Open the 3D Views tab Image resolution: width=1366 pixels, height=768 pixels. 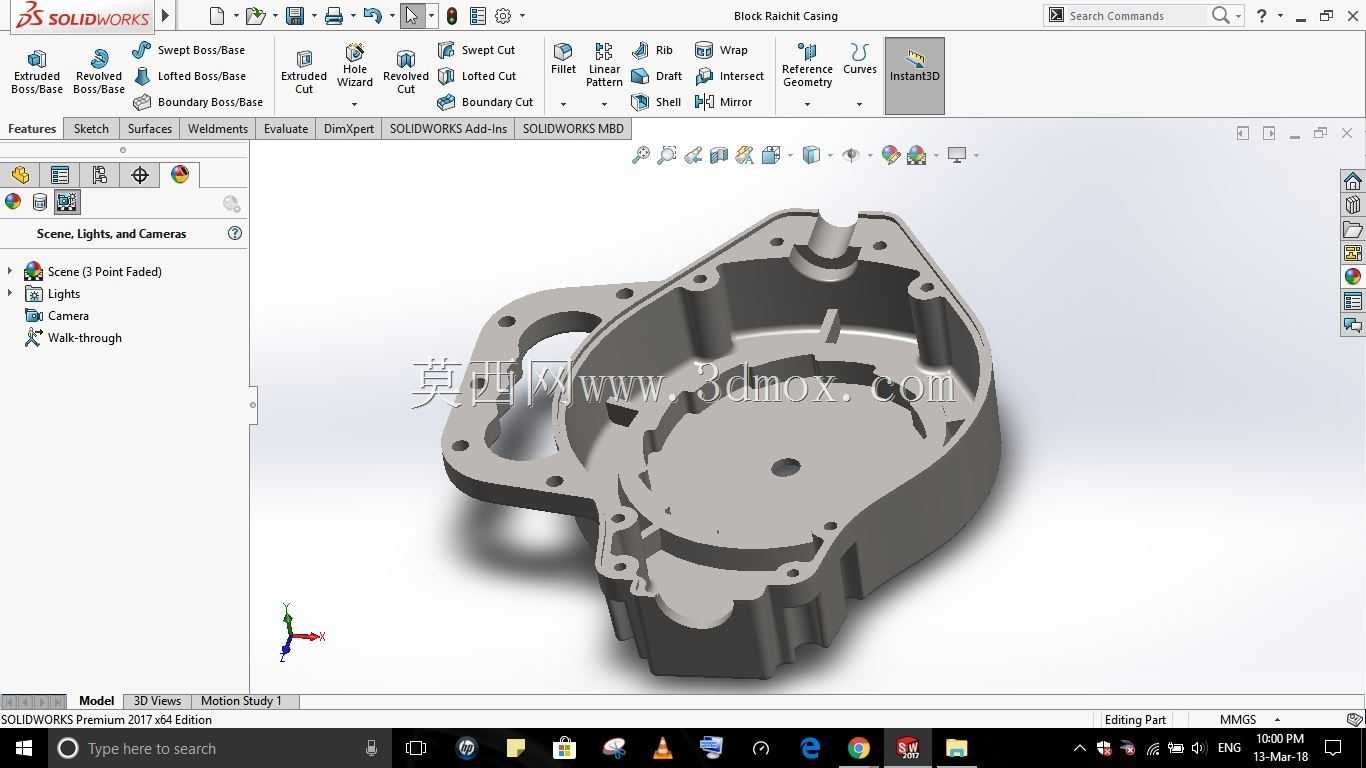point(157,701)
